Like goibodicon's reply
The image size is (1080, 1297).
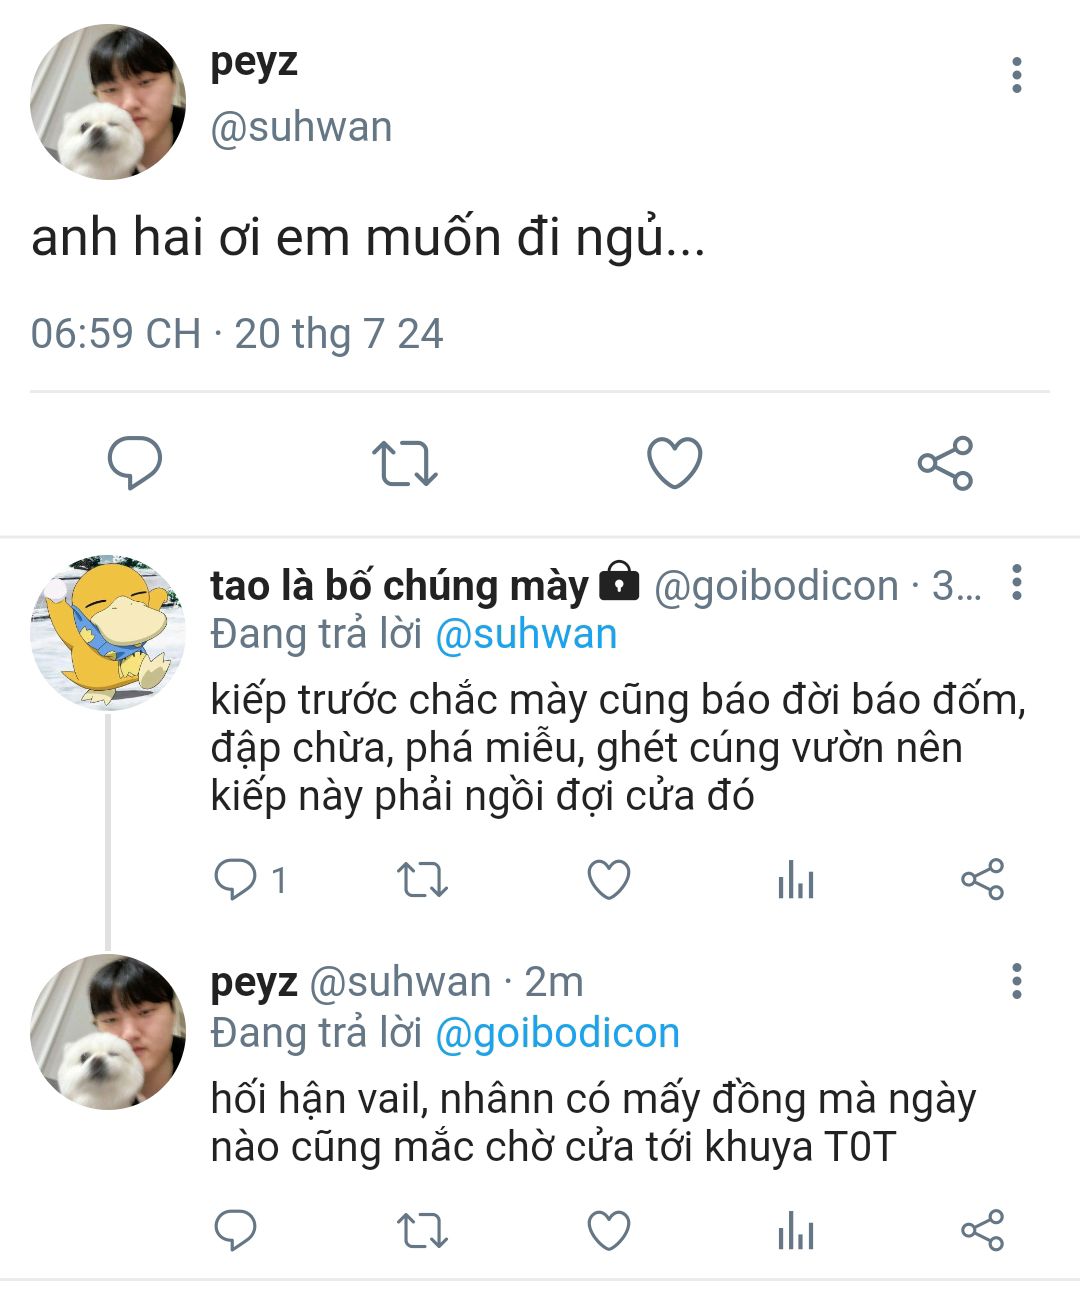click(608, 880)
